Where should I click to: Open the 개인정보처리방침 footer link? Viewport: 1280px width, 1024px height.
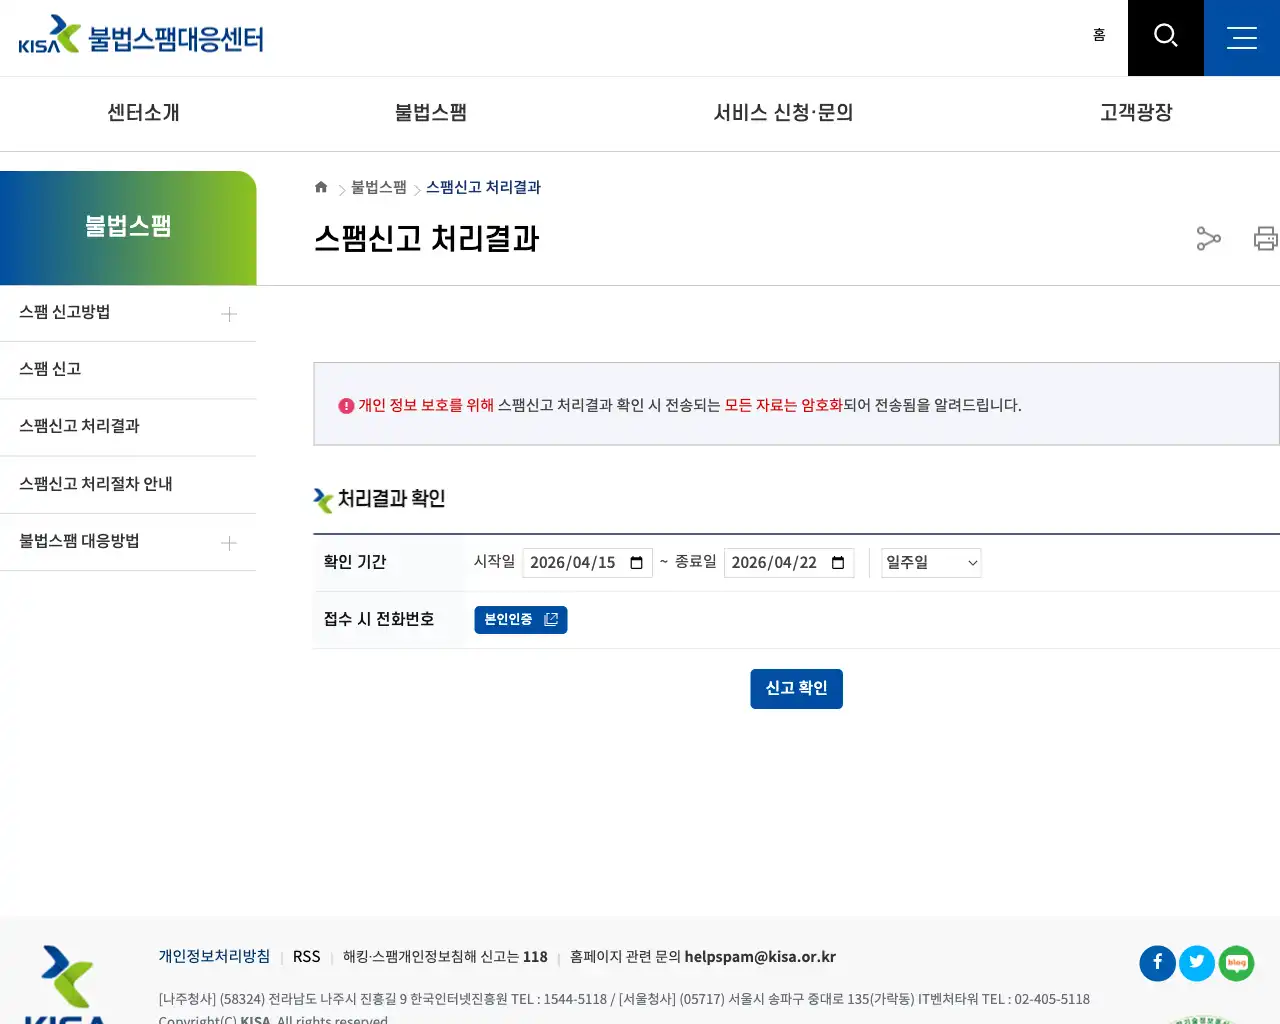214,956
